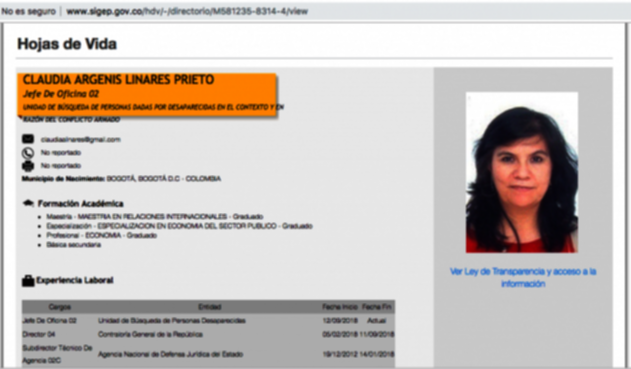This screenshot has width=631, height=369.
Task: Click the fax printer icon
Action: point(28,166)
